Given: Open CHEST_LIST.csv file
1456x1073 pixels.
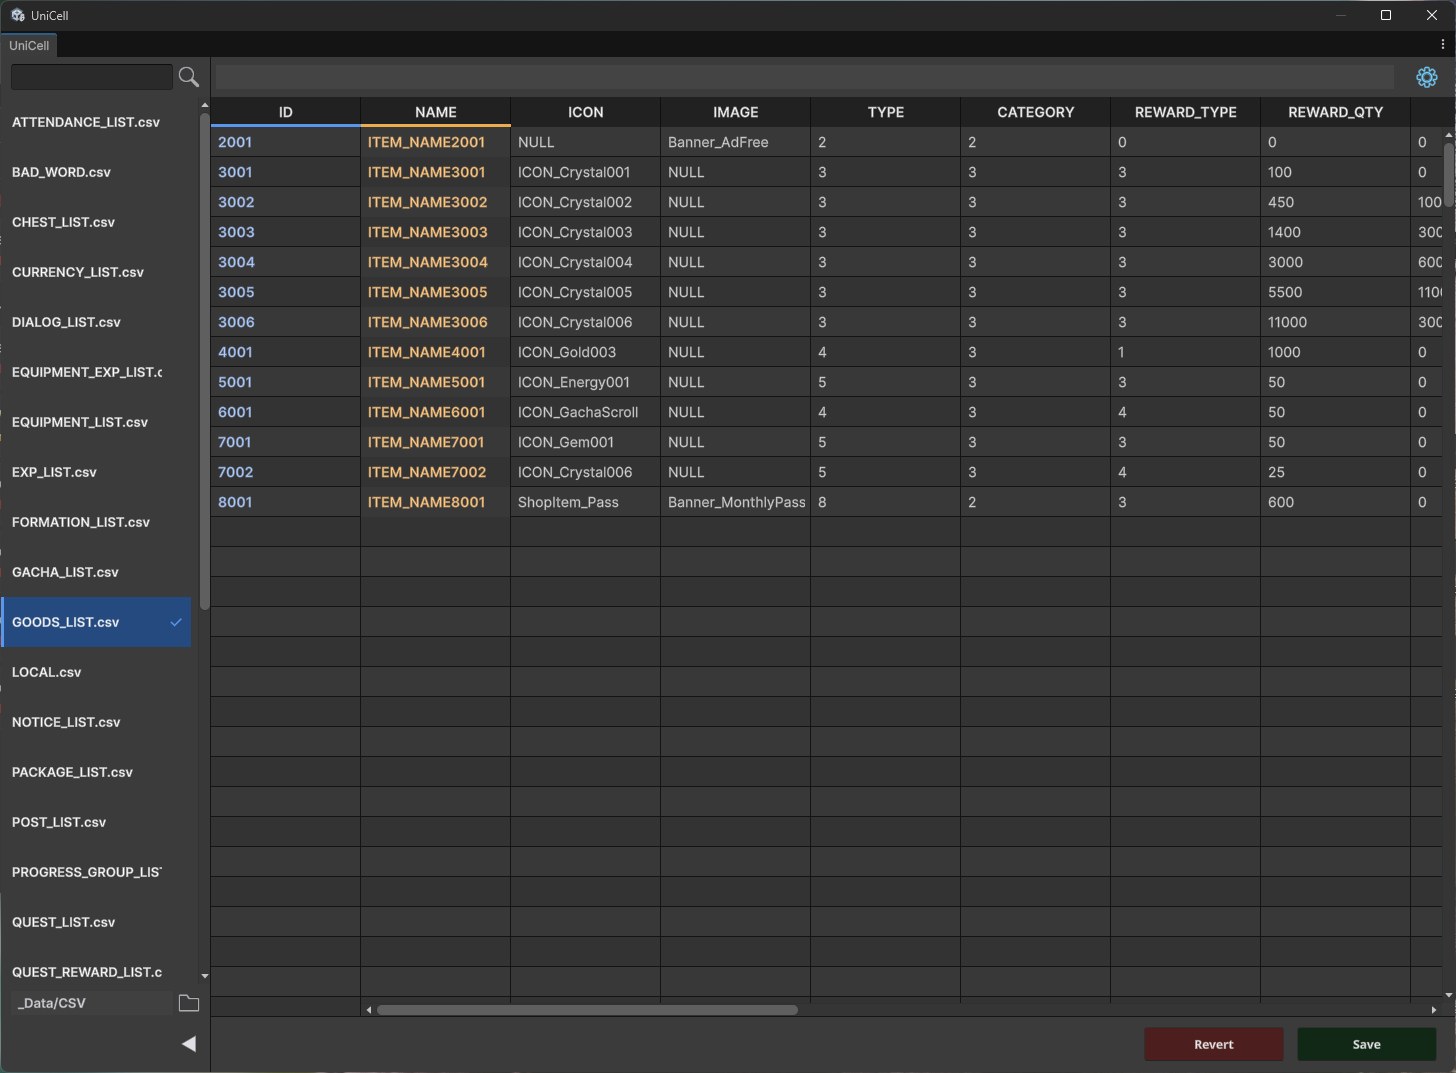Looking at the screenshot, I should click(x=96, y=222).
